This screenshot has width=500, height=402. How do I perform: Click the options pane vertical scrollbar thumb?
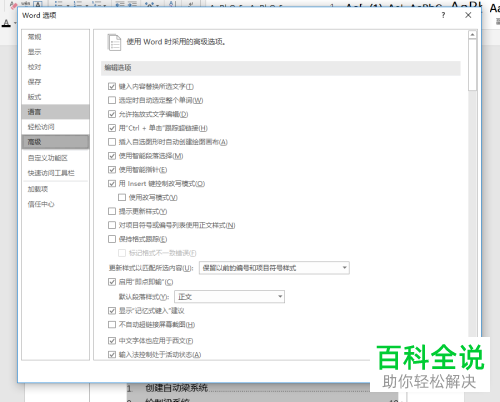[x=472, y=65]
